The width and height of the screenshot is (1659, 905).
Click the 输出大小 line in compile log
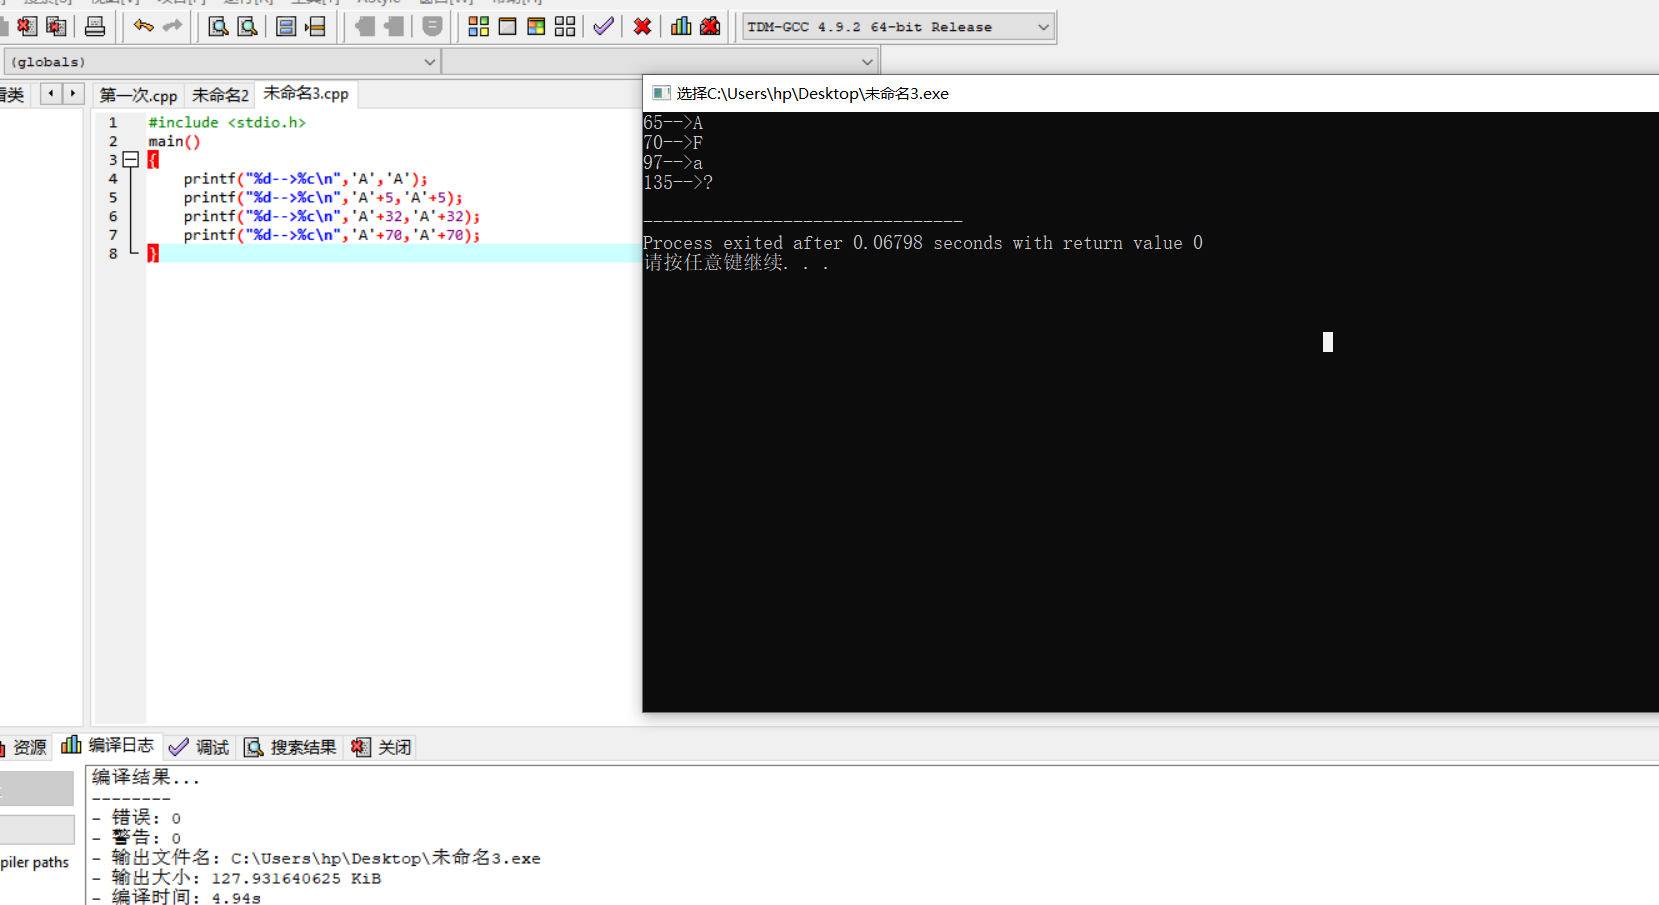coord(237,878)
